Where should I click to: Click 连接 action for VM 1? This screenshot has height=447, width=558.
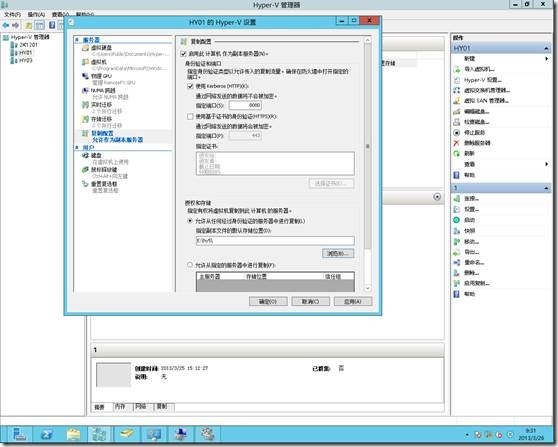coord(471,199)
